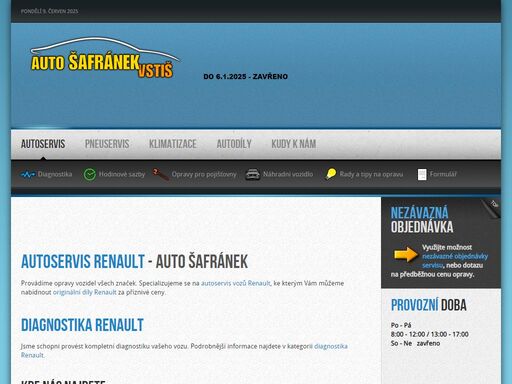
Task: Click the date text 'Pondělí 9. červen 2025'
Action: 49,11
